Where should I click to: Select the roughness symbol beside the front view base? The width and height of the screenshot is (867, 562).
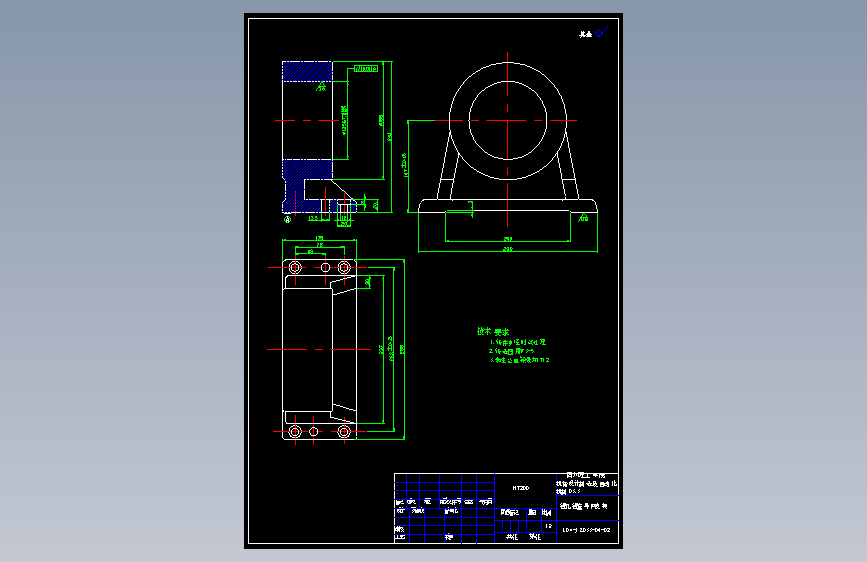click(x=583, y=218)
